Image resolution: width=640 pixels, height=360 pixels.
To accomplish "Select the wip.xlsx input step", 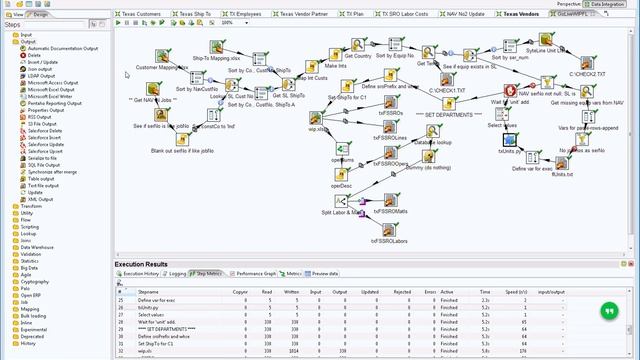I will pyautogui.click(x=315, y=118).
